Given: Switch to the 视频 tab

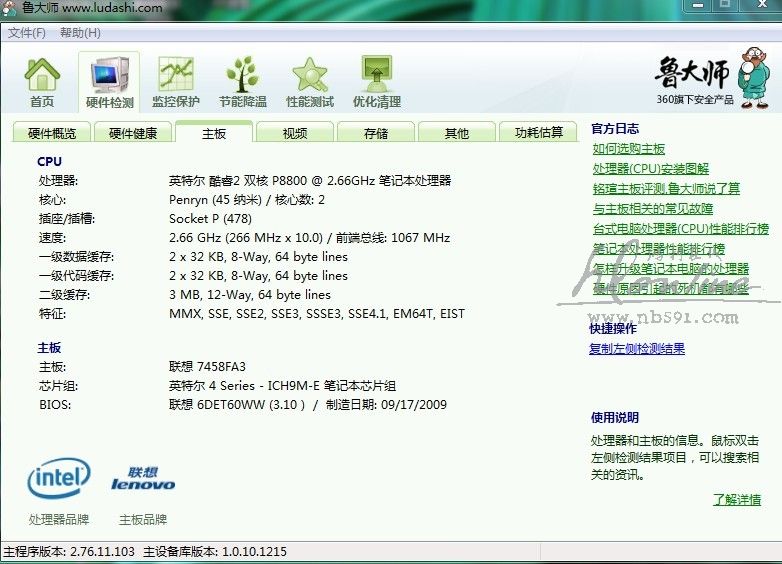Looking at the screenshot, I should [x=295, y=133].
